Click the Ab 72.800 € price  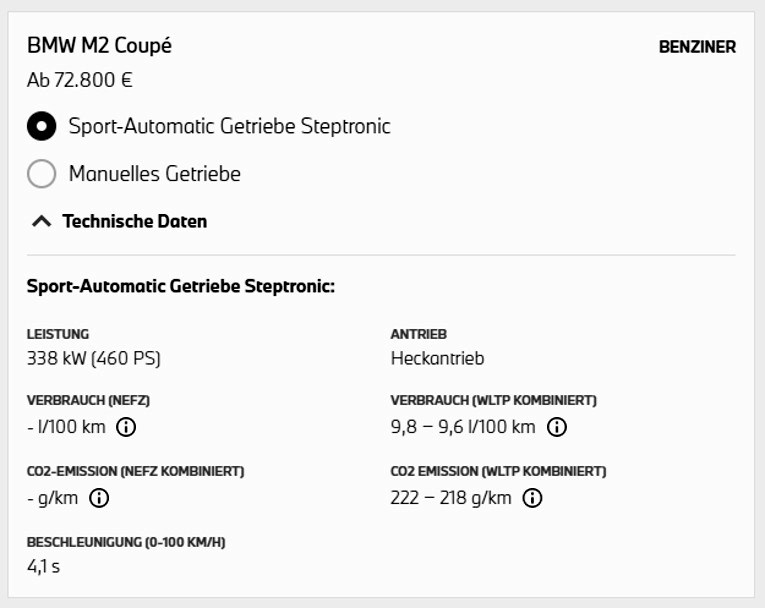pyautogui.click(x=80, y=80)
